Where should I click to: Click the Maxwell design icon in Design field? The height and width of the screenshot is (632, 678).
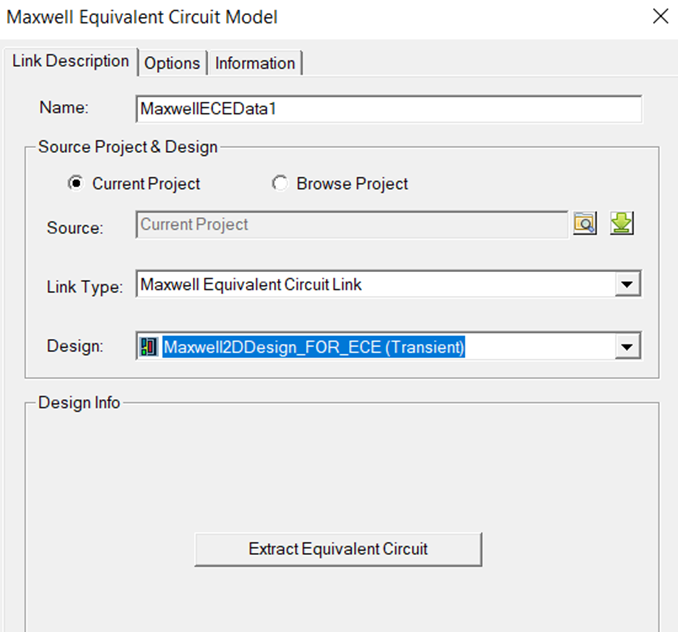tap(148, 347)
